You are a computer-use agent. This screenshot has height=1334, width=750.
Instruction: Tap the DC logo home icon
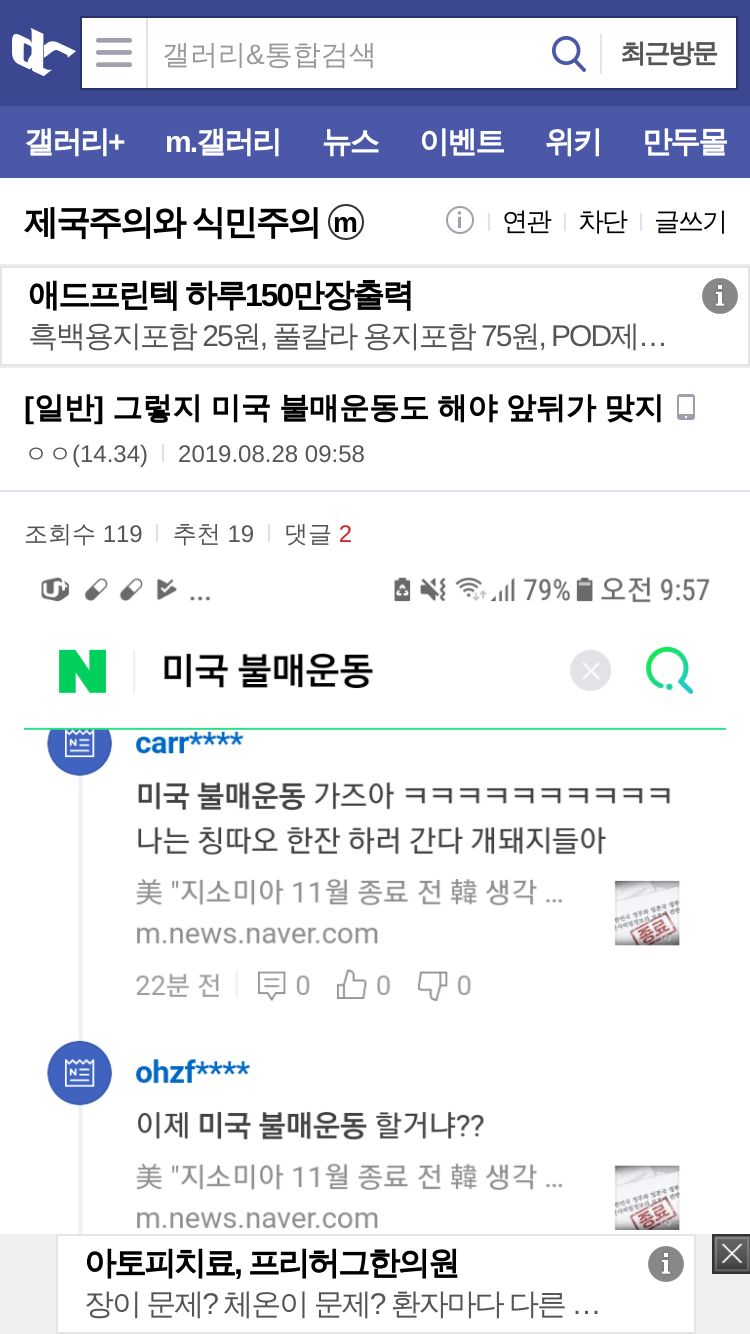click(x=42, y=52)
